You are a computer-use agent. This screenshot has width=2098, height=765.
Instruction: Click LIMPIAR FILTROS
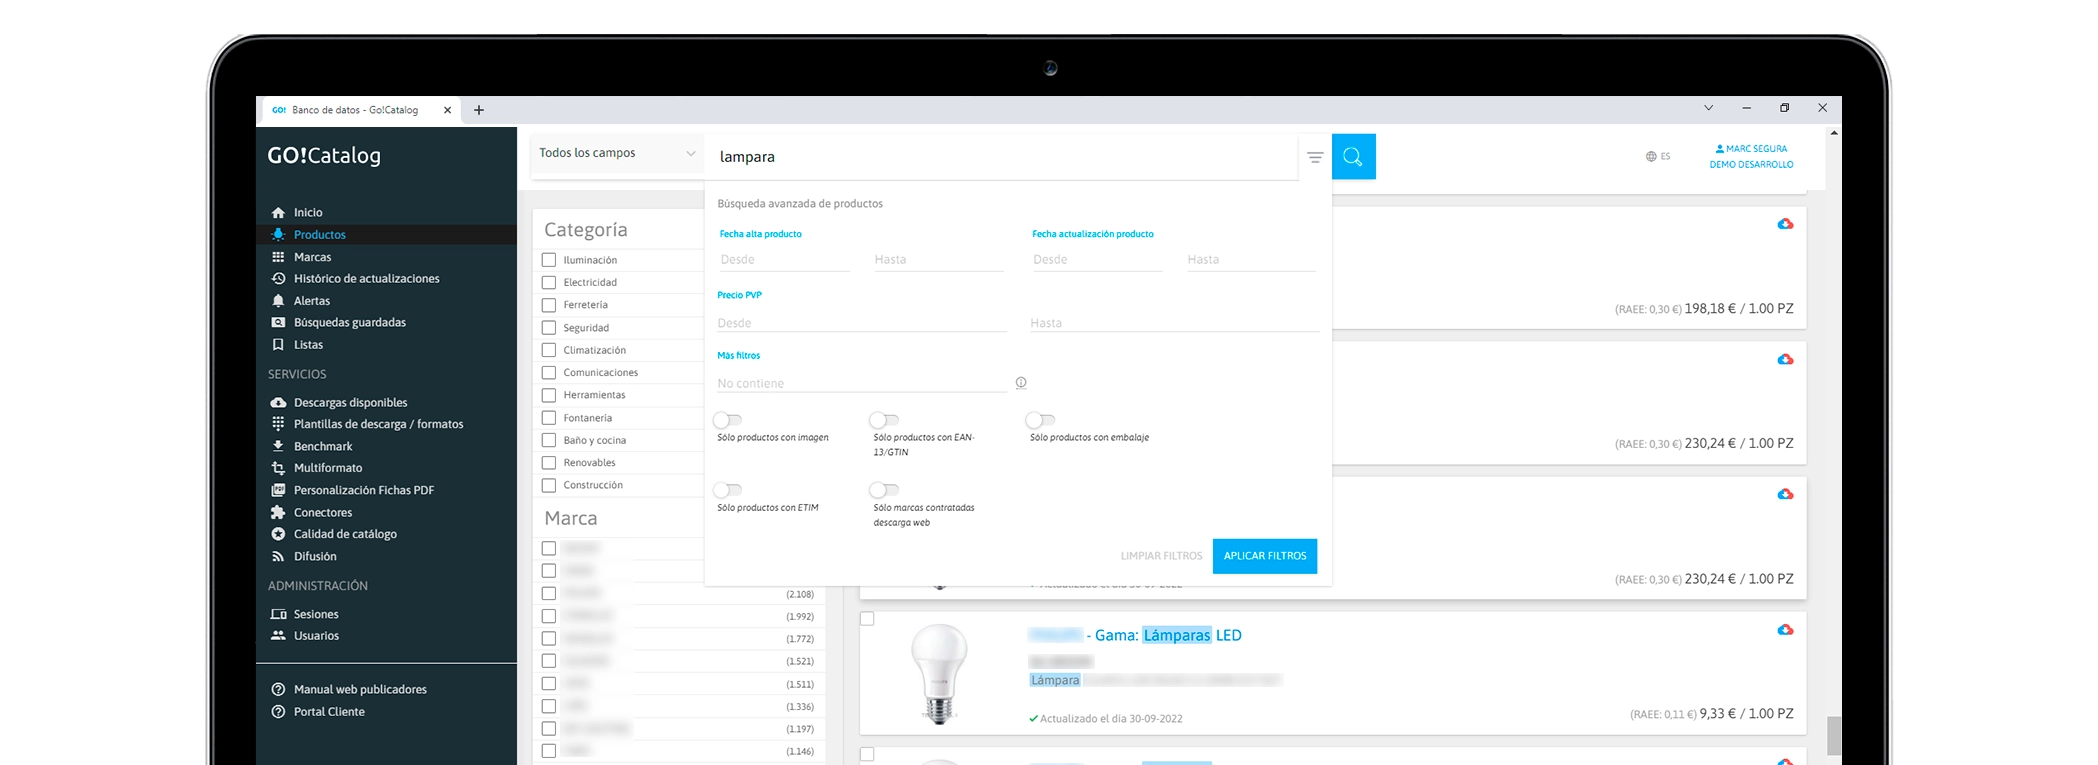point(1161,556)
